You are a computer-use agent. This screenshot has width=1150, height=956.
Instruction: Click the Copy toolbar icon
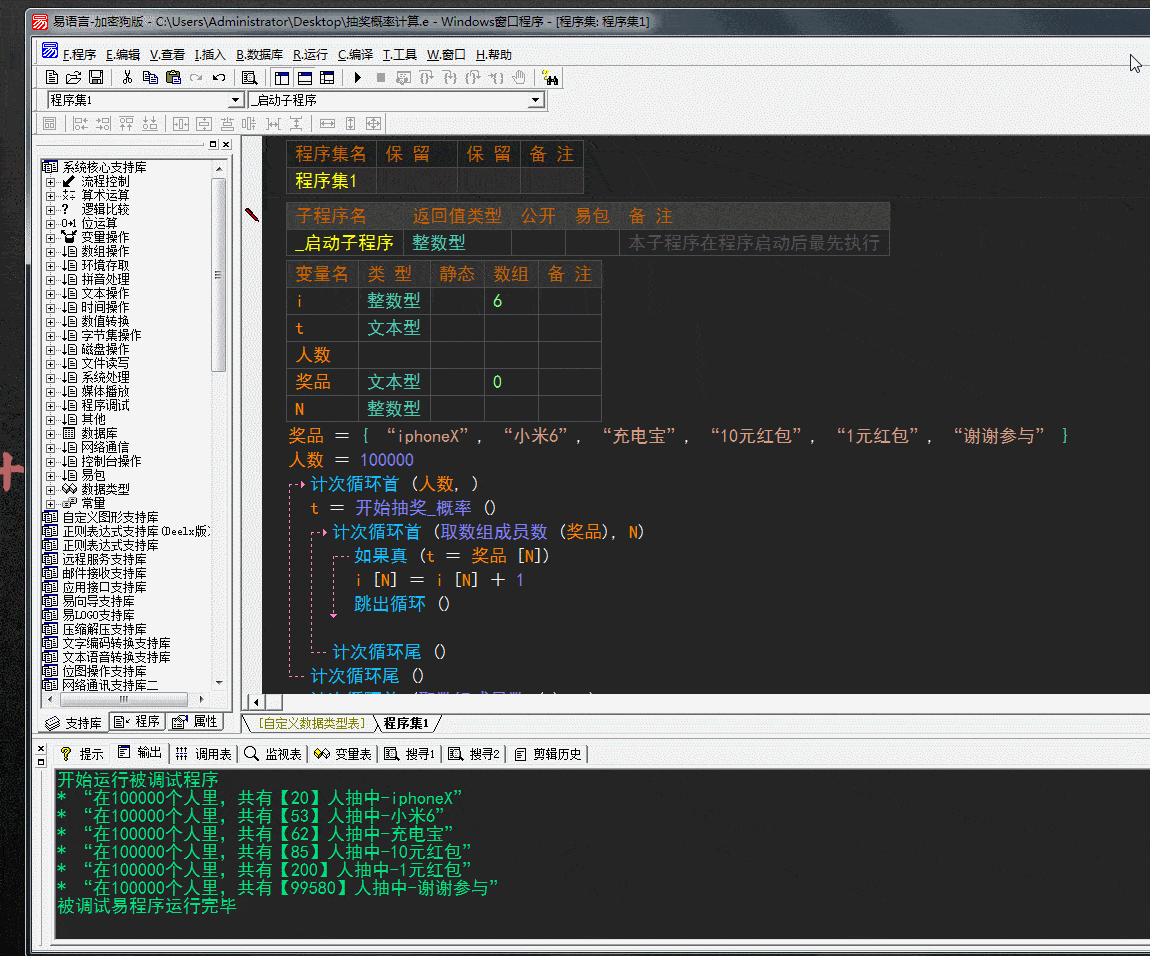pos(150,77)
